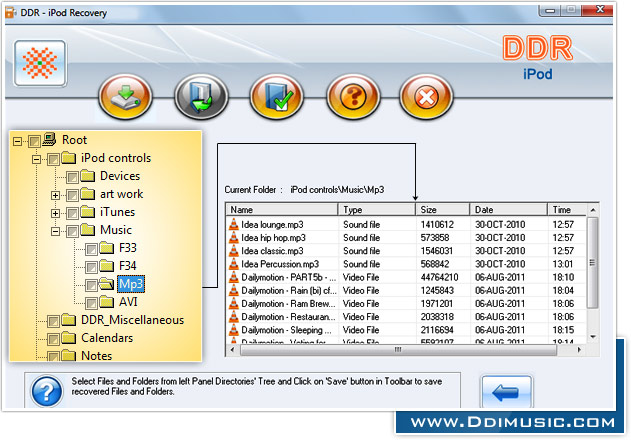631x440 pixels.
Task: Check the Root checkbox
Action: tap(34, 141)
